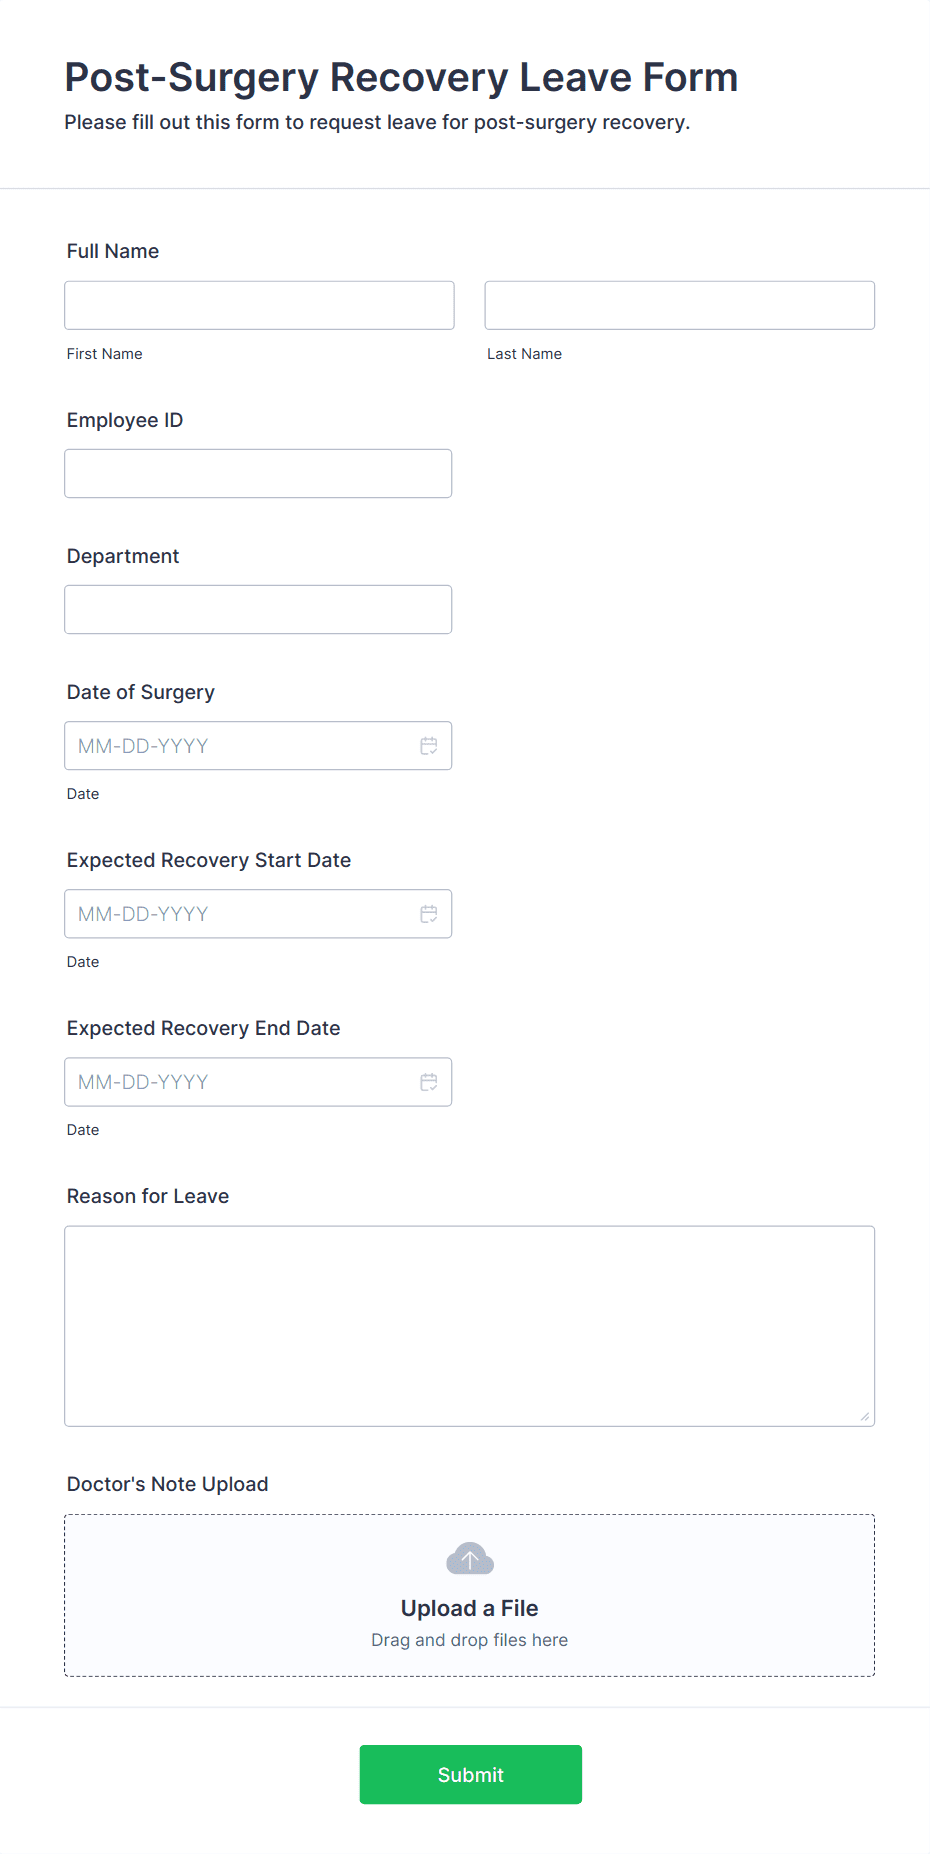Click the textarea resize handle corner
Screen dimensions: 930x1854
pyautogui.click(x=865, y=1416)
